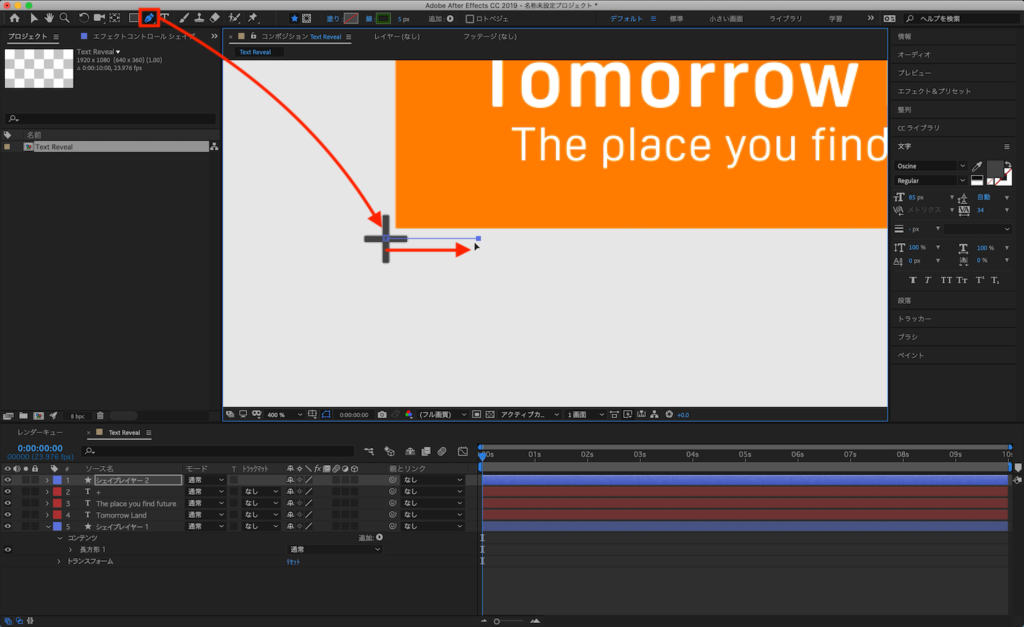Select the Hand tool
The width and height of the screenshot is (1024, 627).
point(49,18)
